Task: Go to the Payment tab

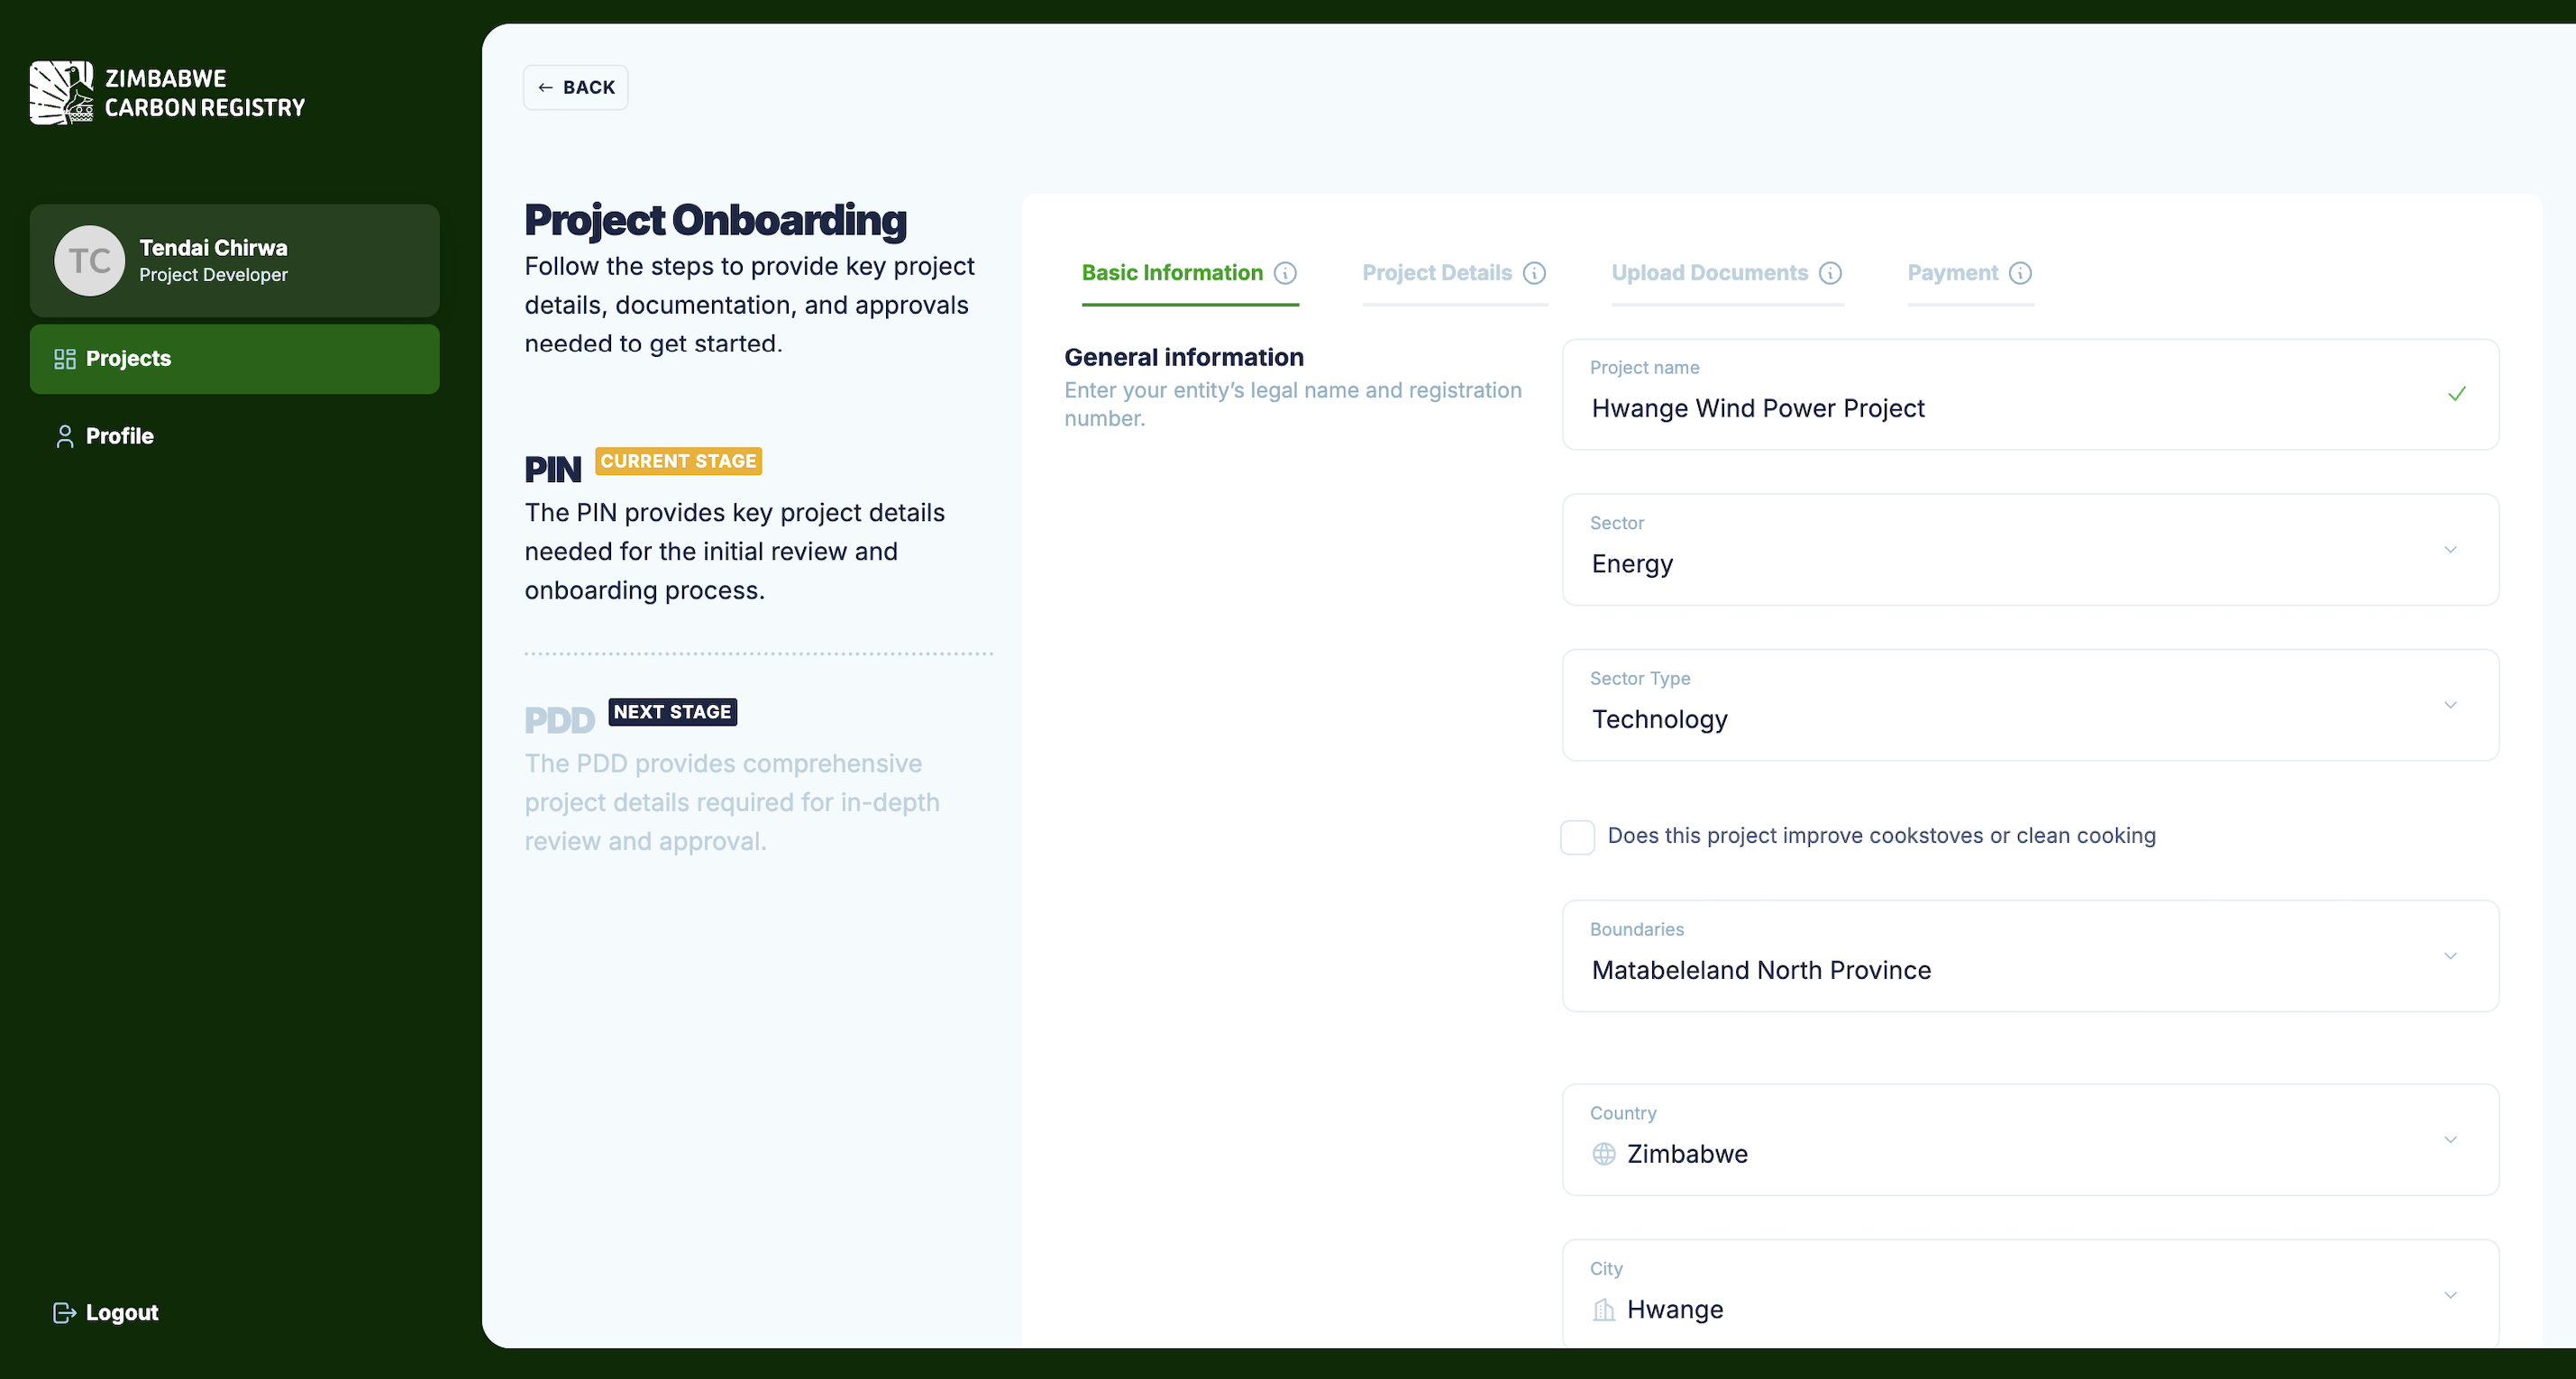Action: 1970,274
